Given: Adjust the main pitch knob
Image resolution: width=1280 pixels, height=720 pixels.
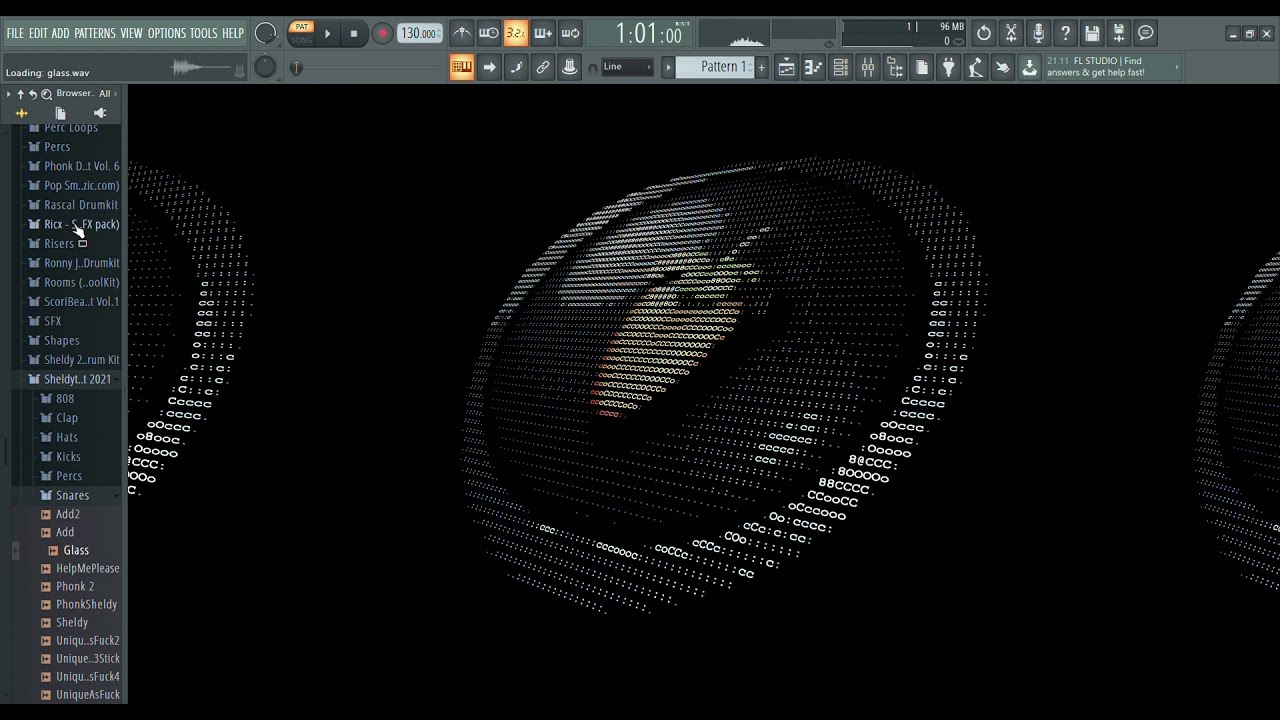Looking at the screenshot, I should [265, 67].
